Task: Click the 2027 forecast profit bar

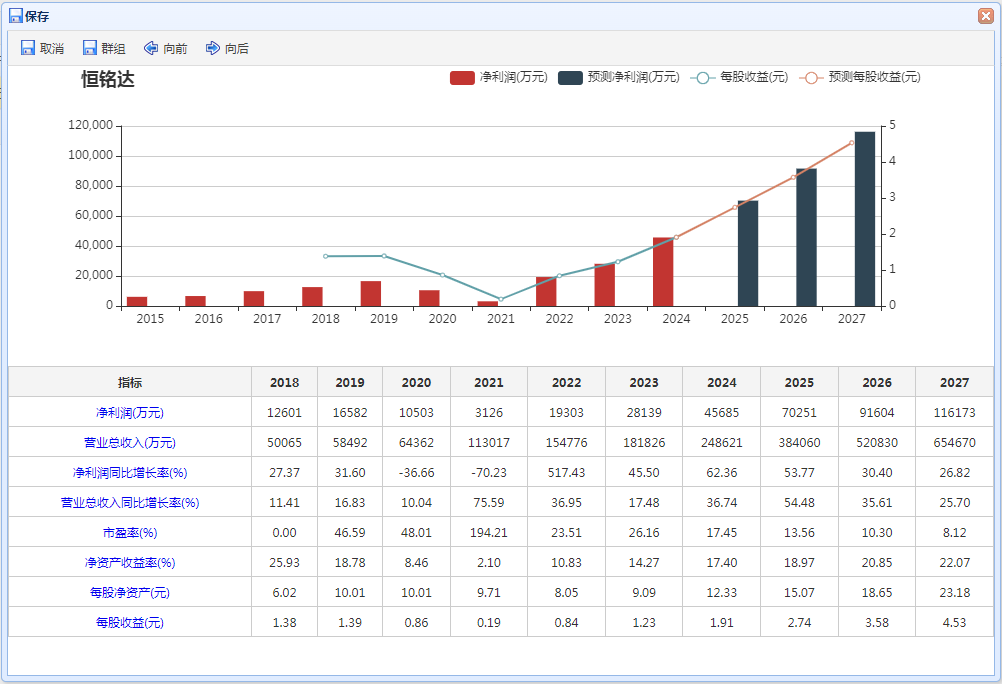Action: [865, 219]
